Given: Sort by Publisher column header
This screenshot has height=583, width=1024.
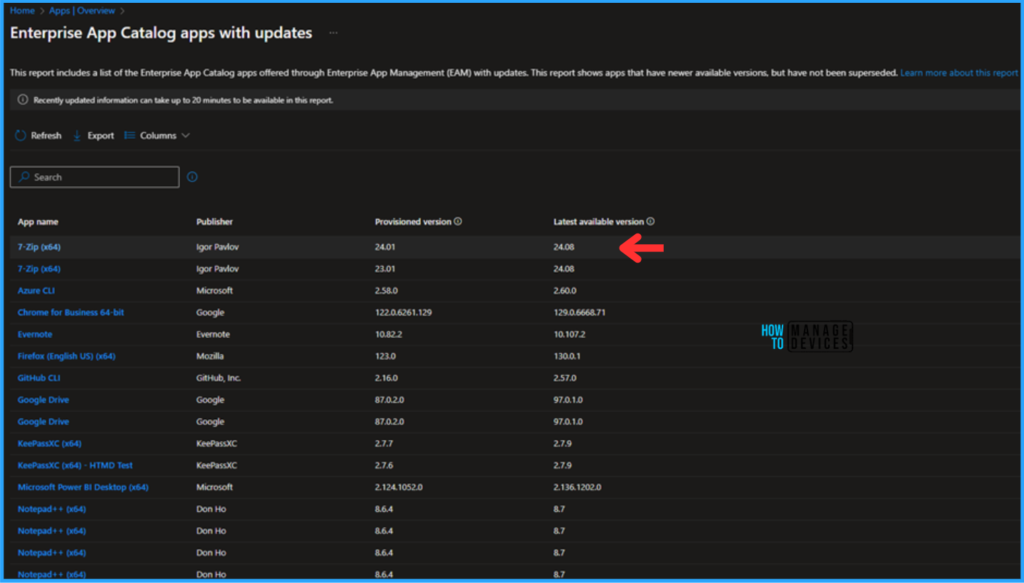Looking at the screenshot, I should click(x=215, y=222).
